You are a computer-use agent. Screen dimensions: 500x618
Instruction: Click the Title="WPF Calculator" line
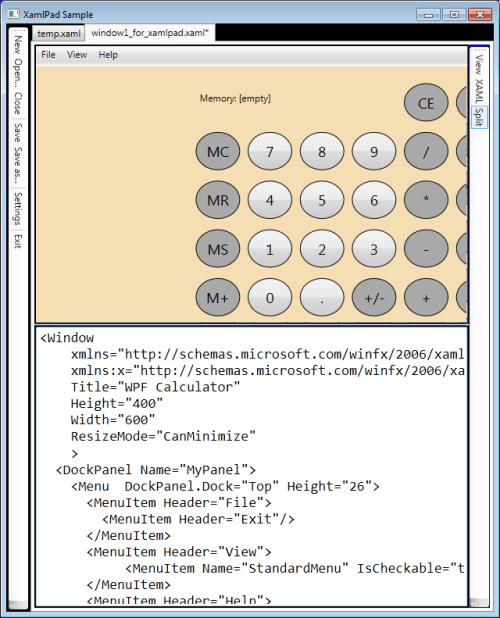click(x=155, y=387)
